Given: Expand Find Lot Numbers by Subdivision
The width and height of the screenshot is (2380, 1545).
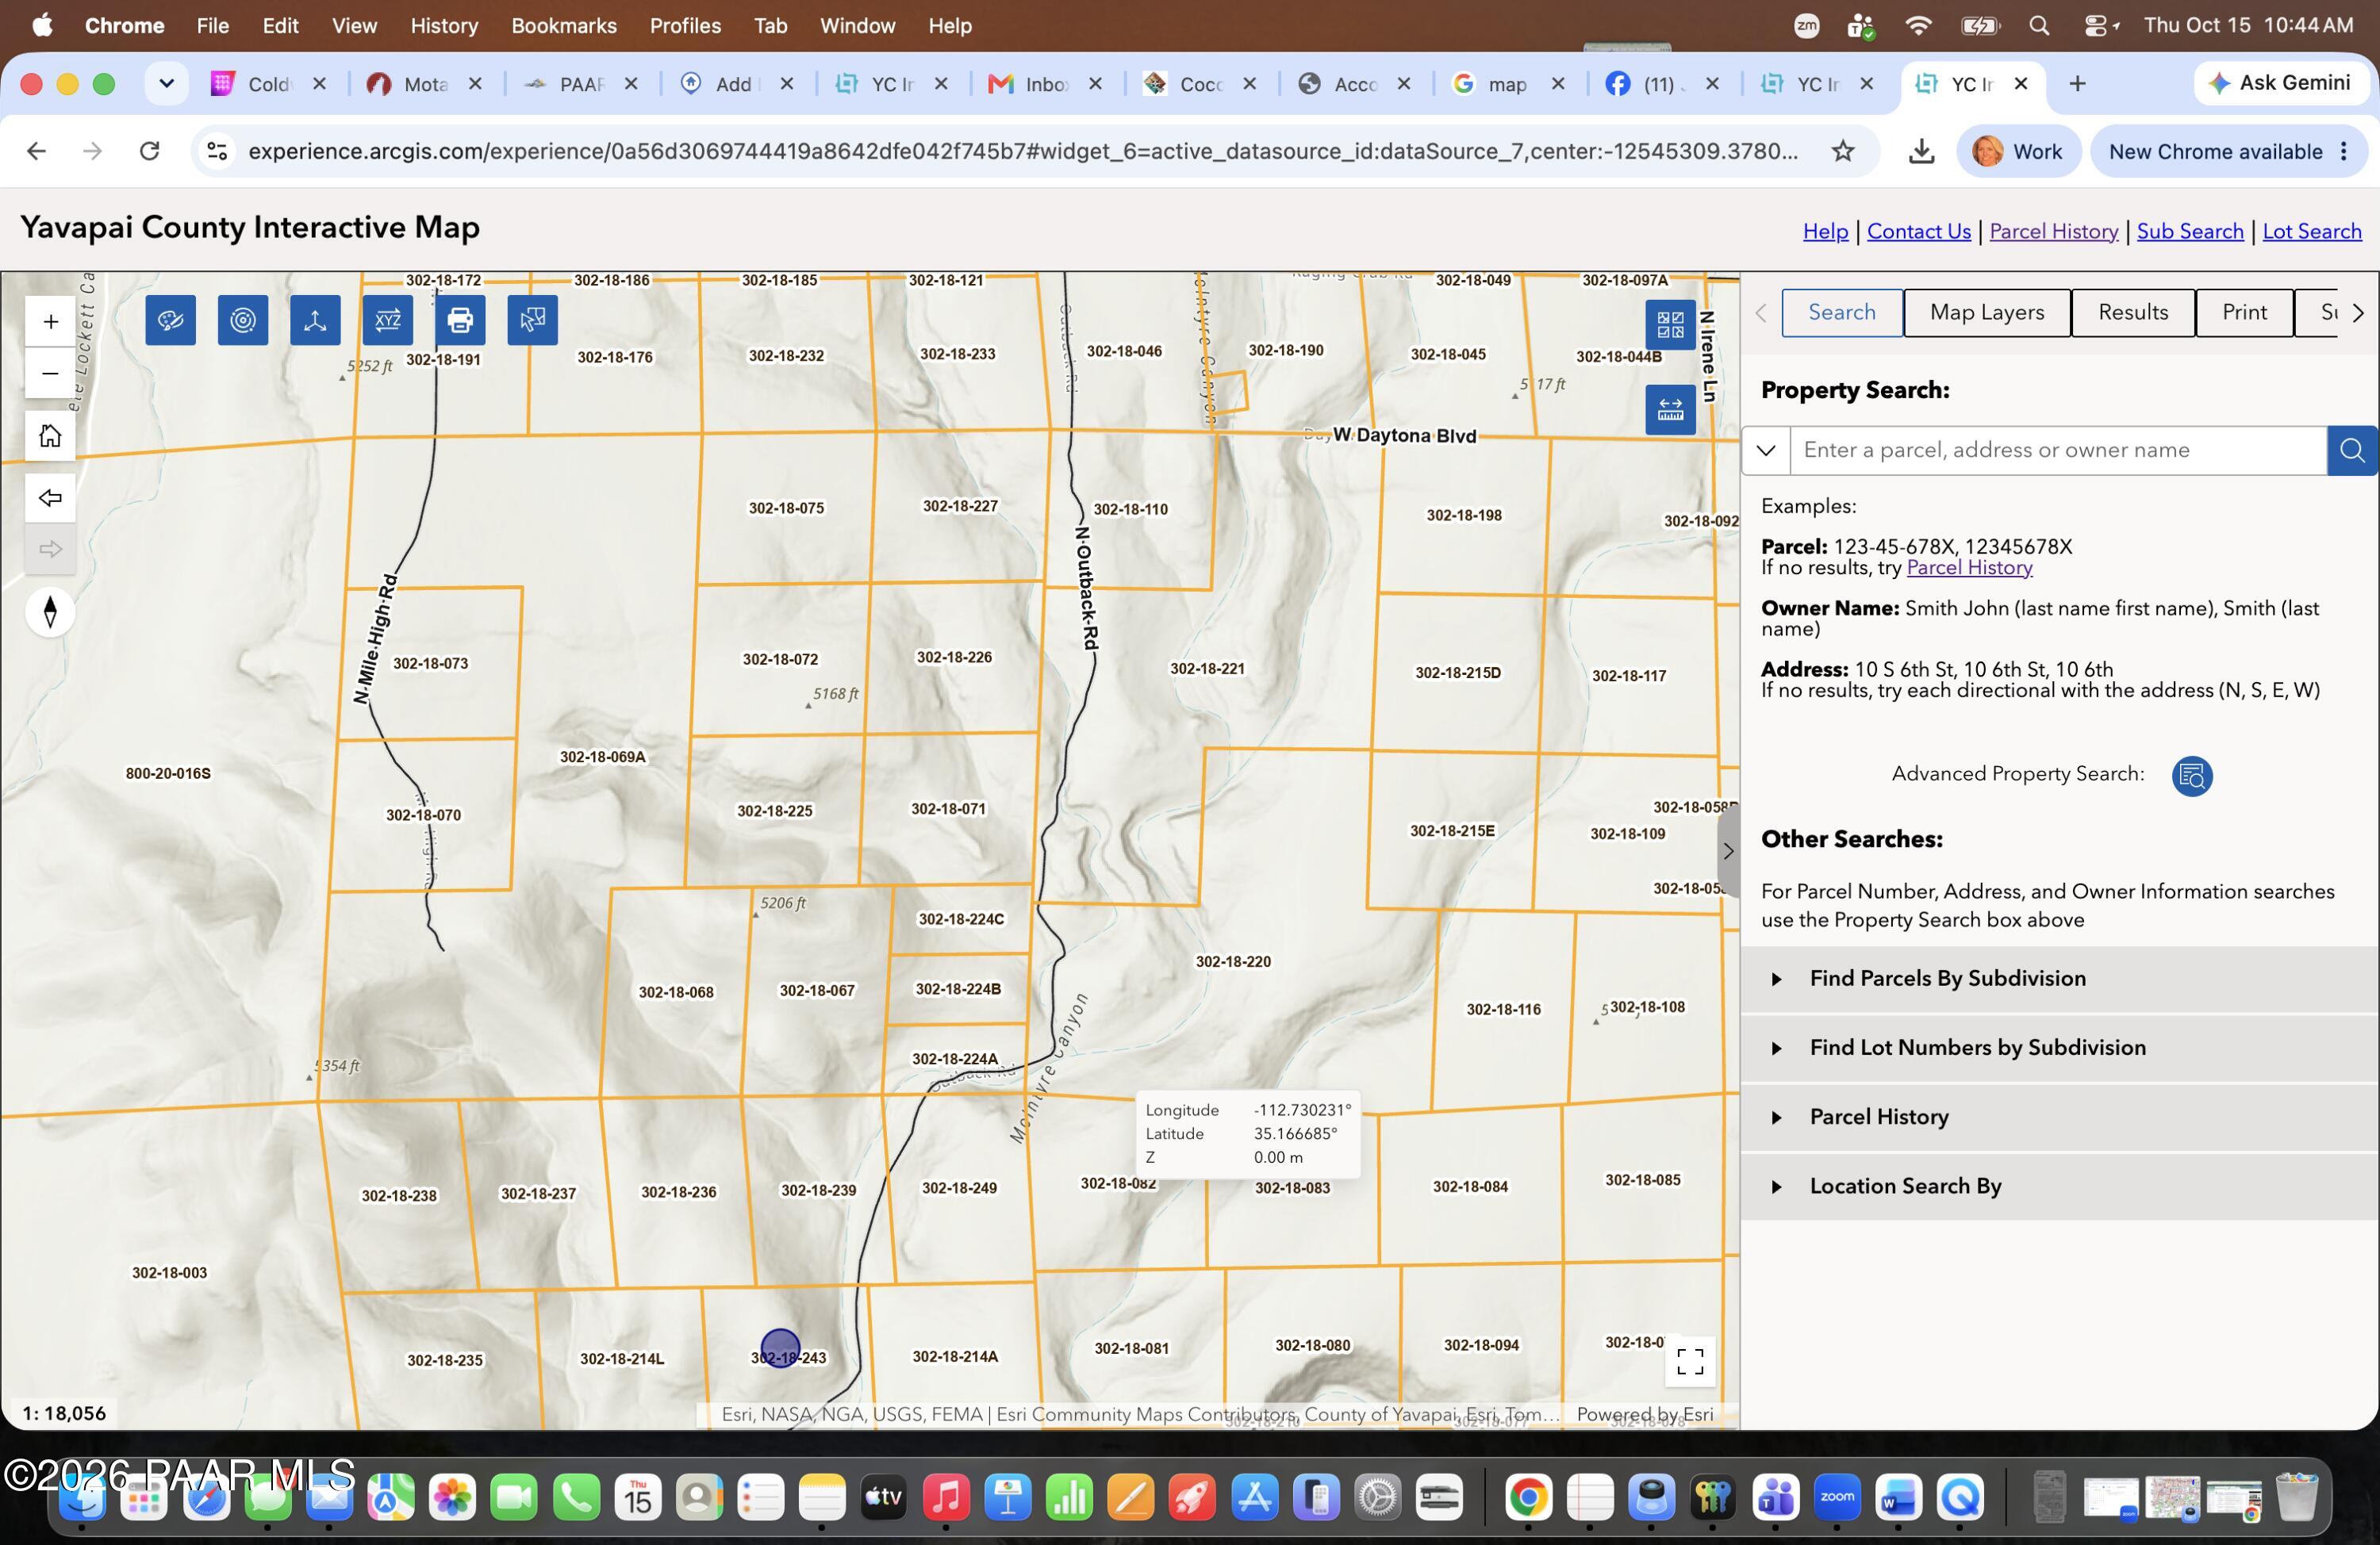Looking at the screenshot, I should 2059,1048.
